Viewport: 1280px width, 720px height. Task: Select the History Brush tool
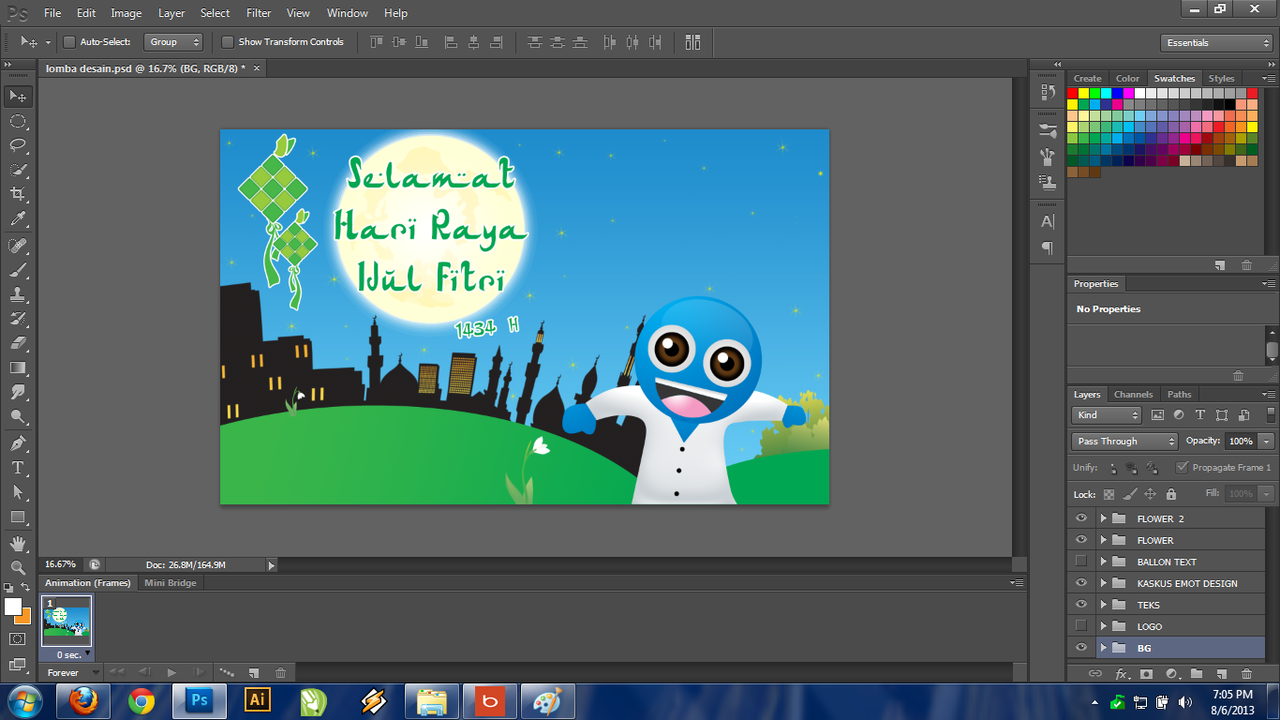pyautogui.click(x=18, y=319)
